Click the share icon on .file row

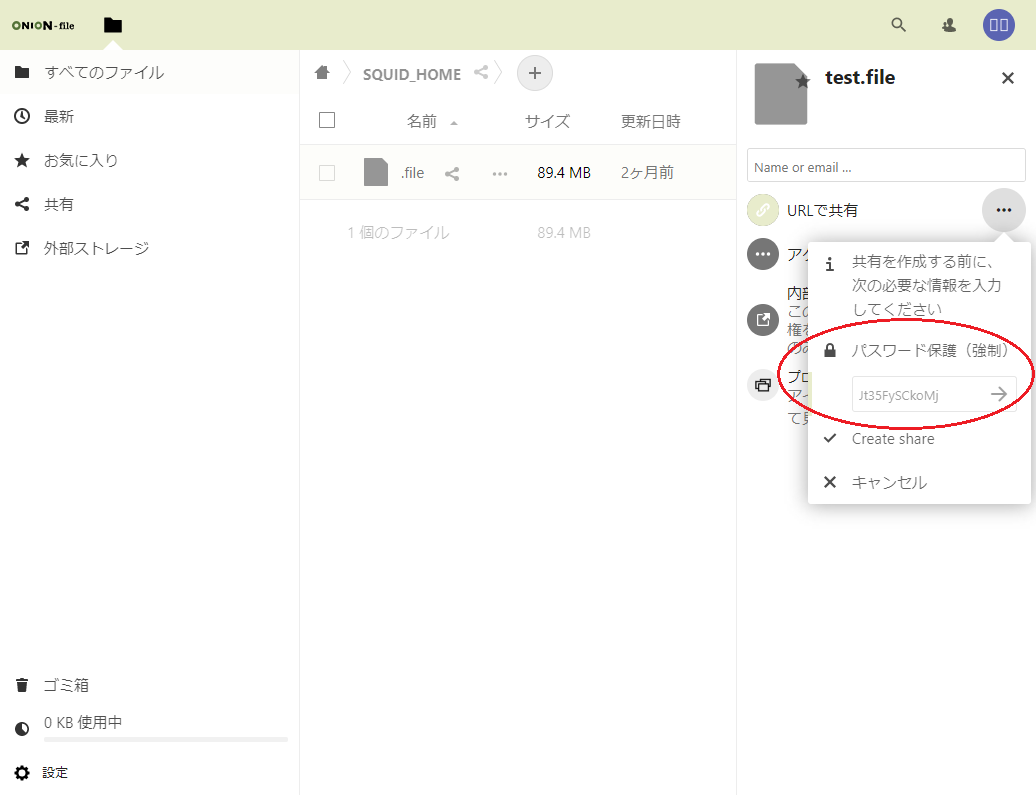coord(452,173)
